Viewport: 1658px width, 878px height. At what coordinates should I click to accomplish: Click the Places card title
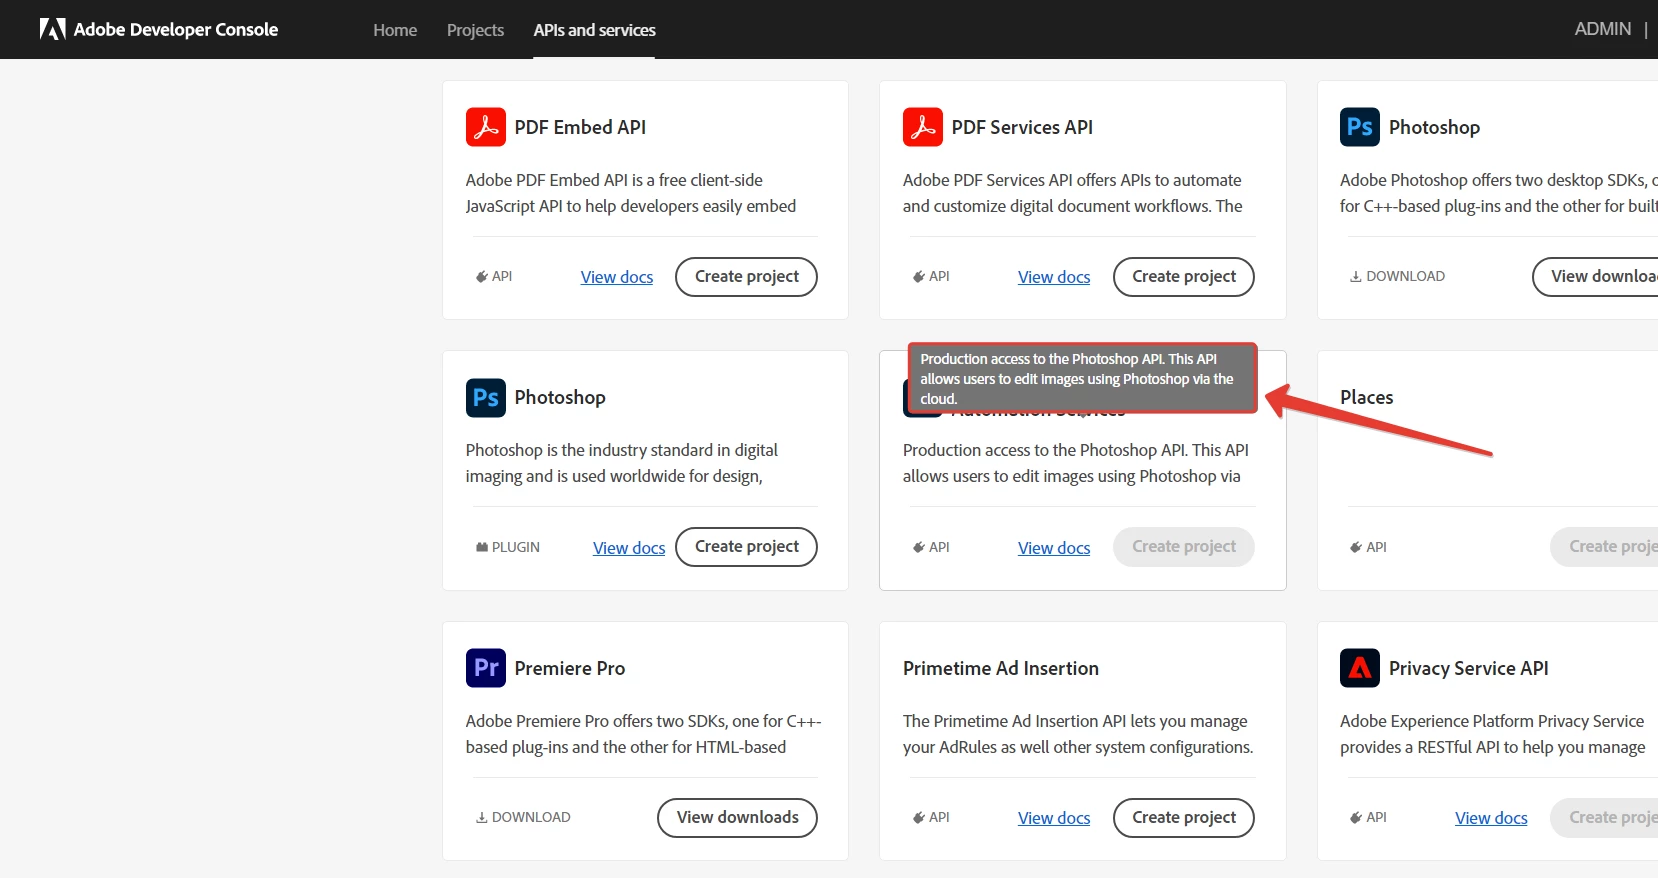pyautogui.click(x=1367, y=397)
